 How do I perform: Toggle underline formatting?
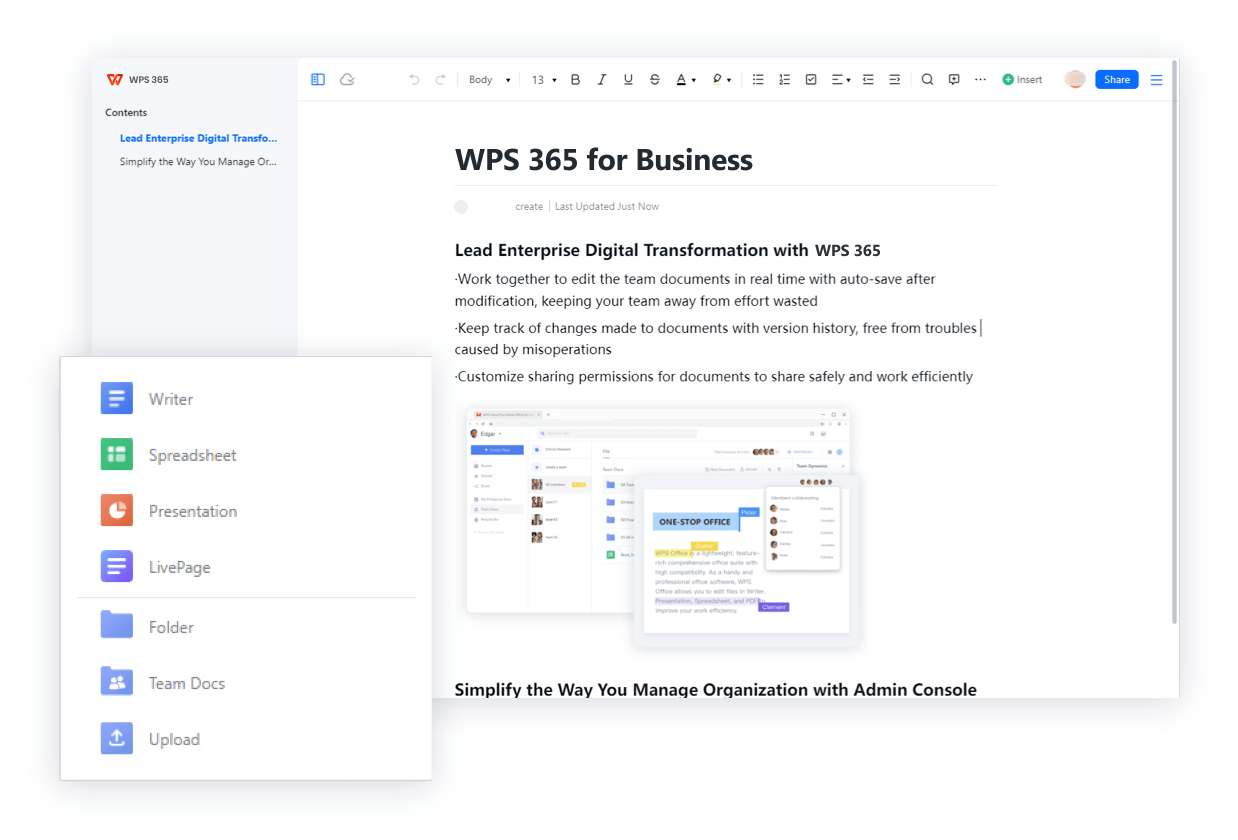pyautogui.click(x=627, y=79)
